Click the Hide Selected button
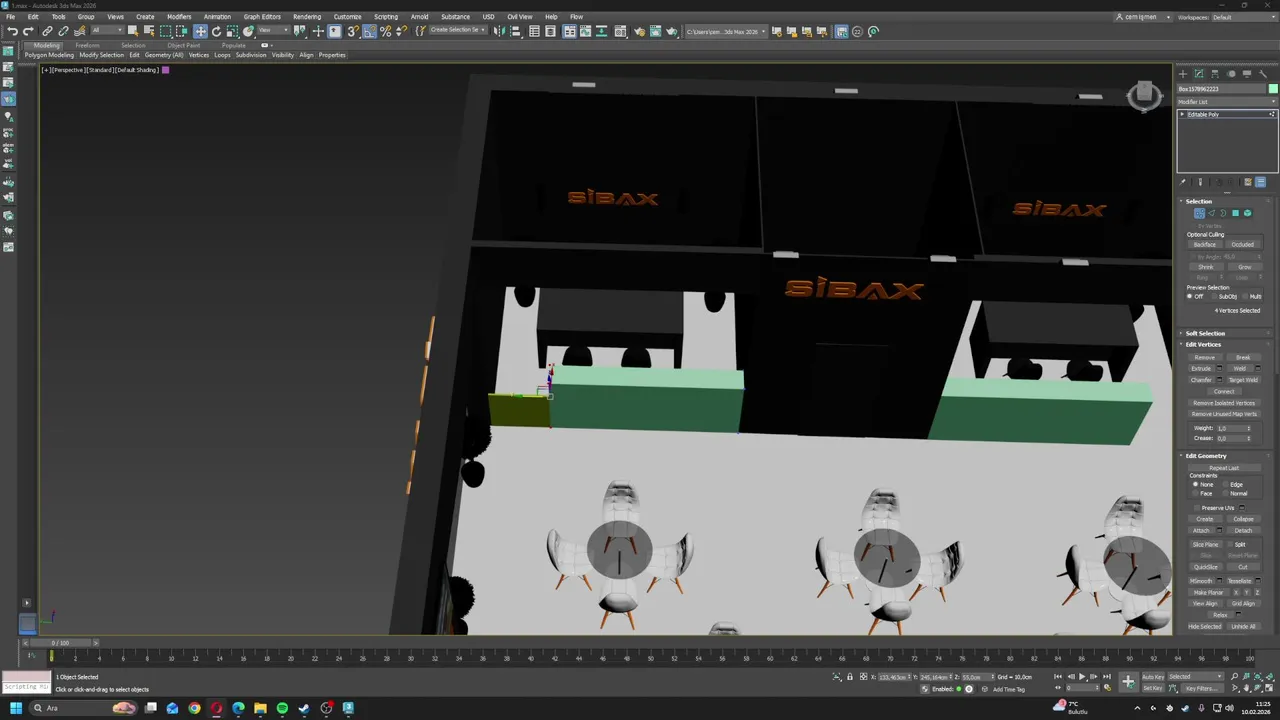Image resolution: width=1280 pixels, height=720 pixels. coord(1205,627)
